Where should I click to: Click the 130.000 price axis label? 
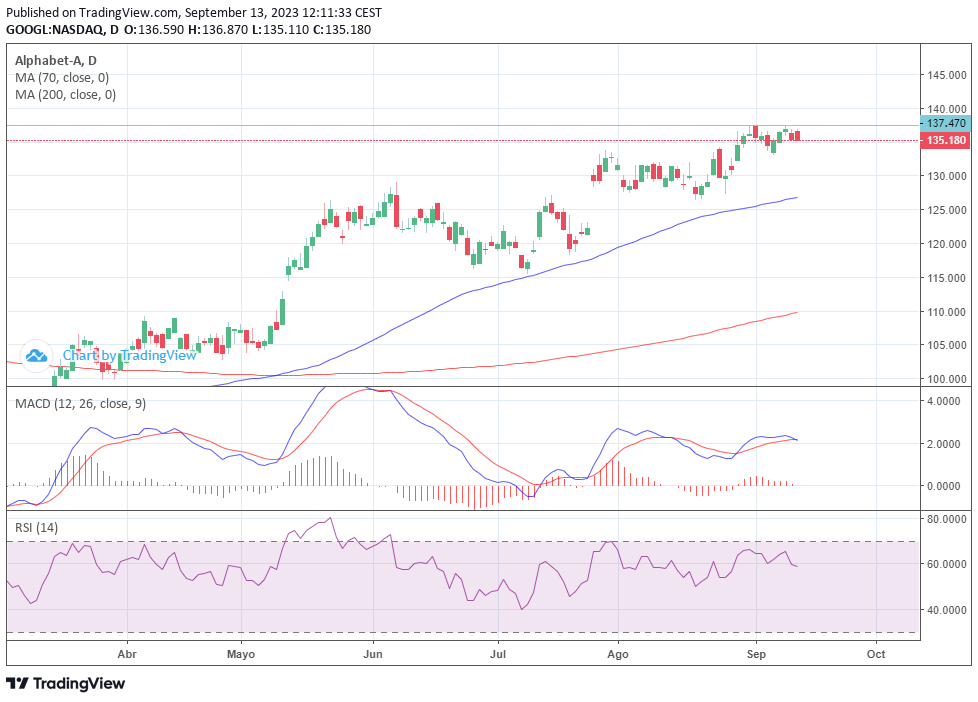coord(947,177)
